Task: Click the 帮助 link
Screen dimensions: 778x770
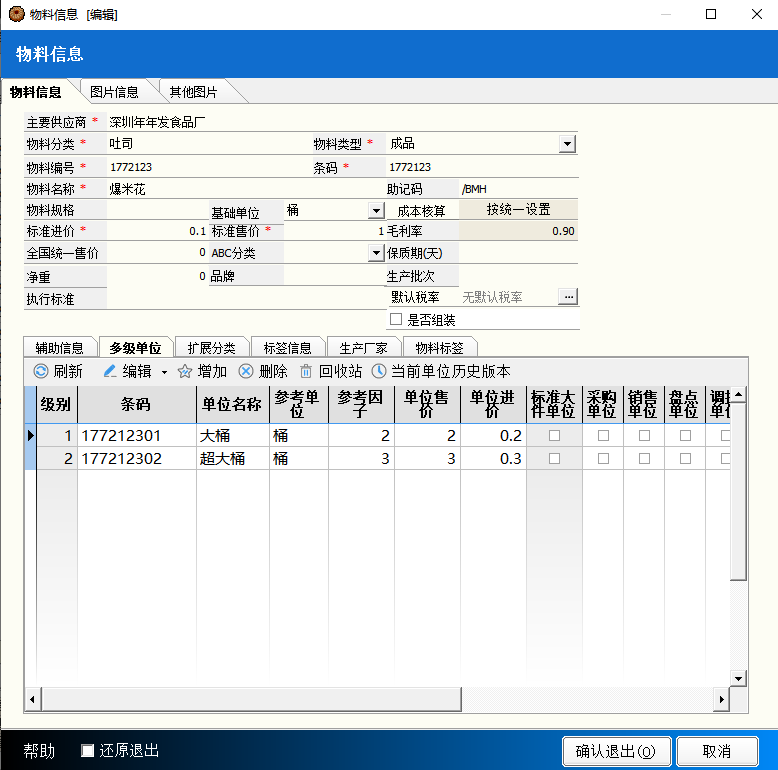Action: point(39,751)
